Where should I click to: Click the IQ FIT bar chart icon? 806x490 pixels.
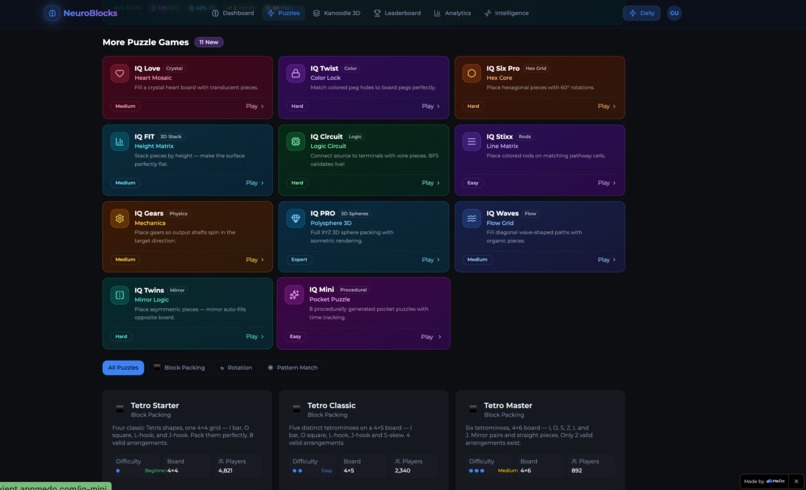(x=119, y=142)
